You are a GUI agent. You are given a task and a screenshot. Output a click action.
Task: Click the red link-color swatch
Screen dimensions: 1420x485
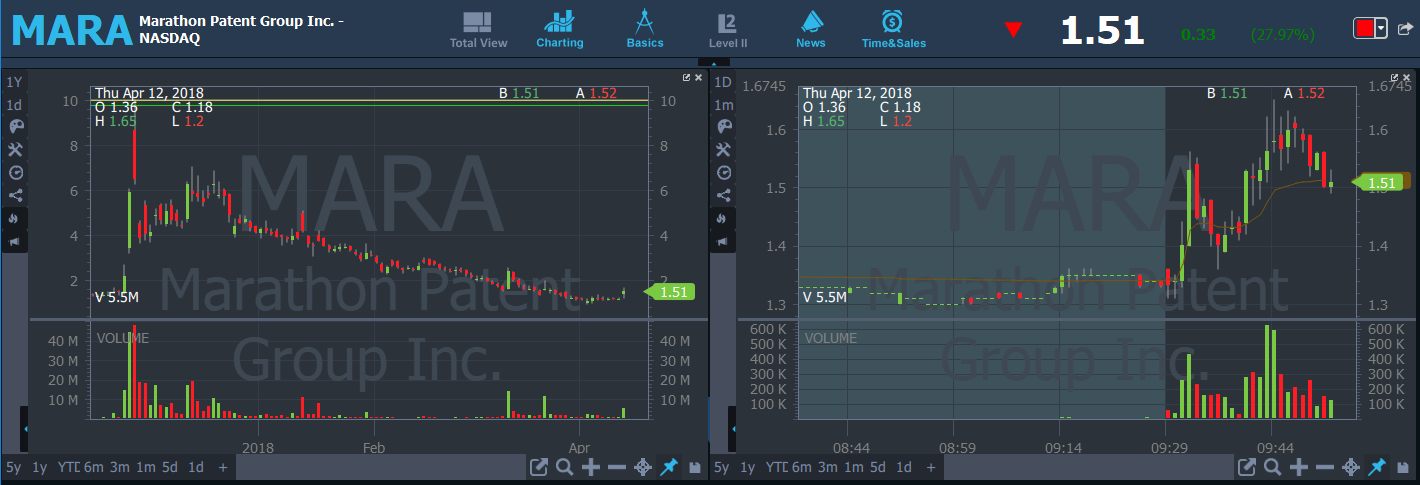(1364, 28)
